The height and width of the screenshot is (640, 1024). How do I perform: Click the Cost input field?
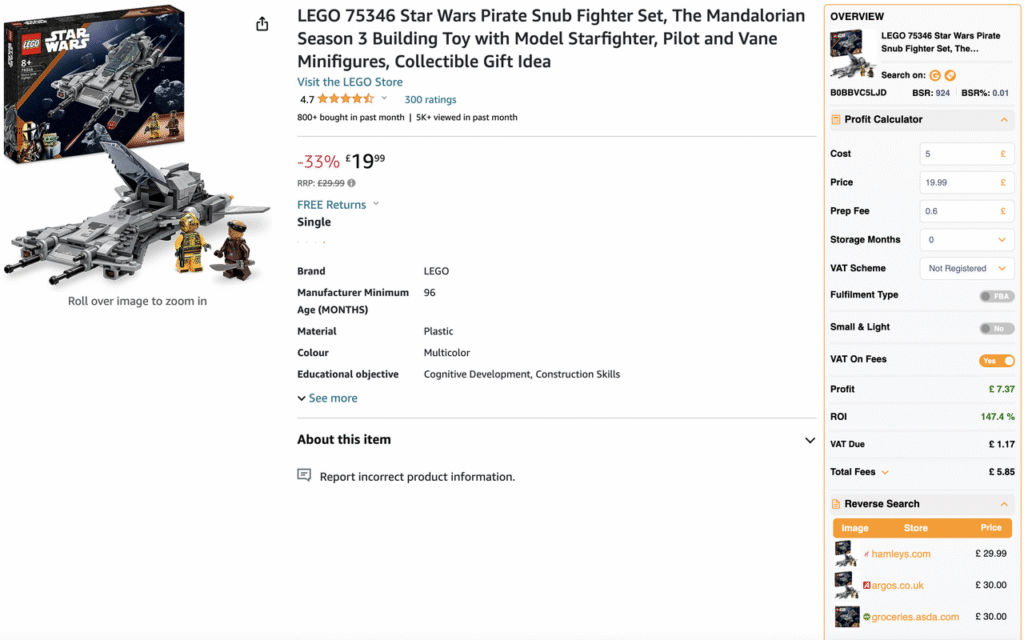pyautogui.click(x=958, y=154)
